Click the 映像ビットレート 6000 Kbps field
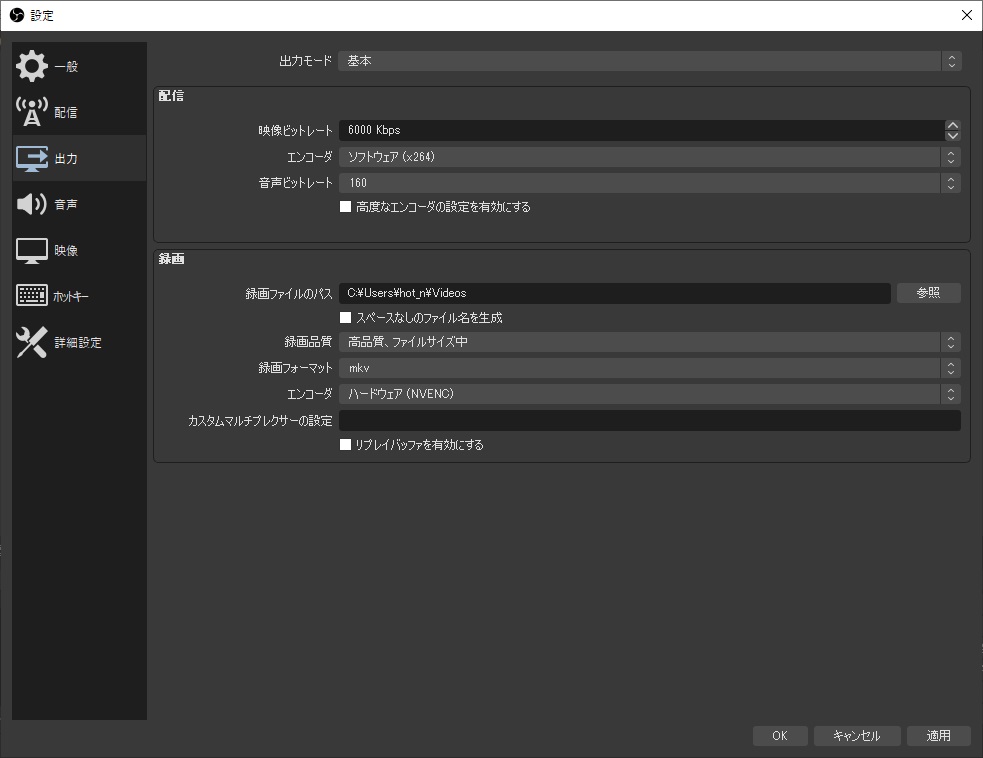Viewport: 983px width, 758px height. (641, 130)
